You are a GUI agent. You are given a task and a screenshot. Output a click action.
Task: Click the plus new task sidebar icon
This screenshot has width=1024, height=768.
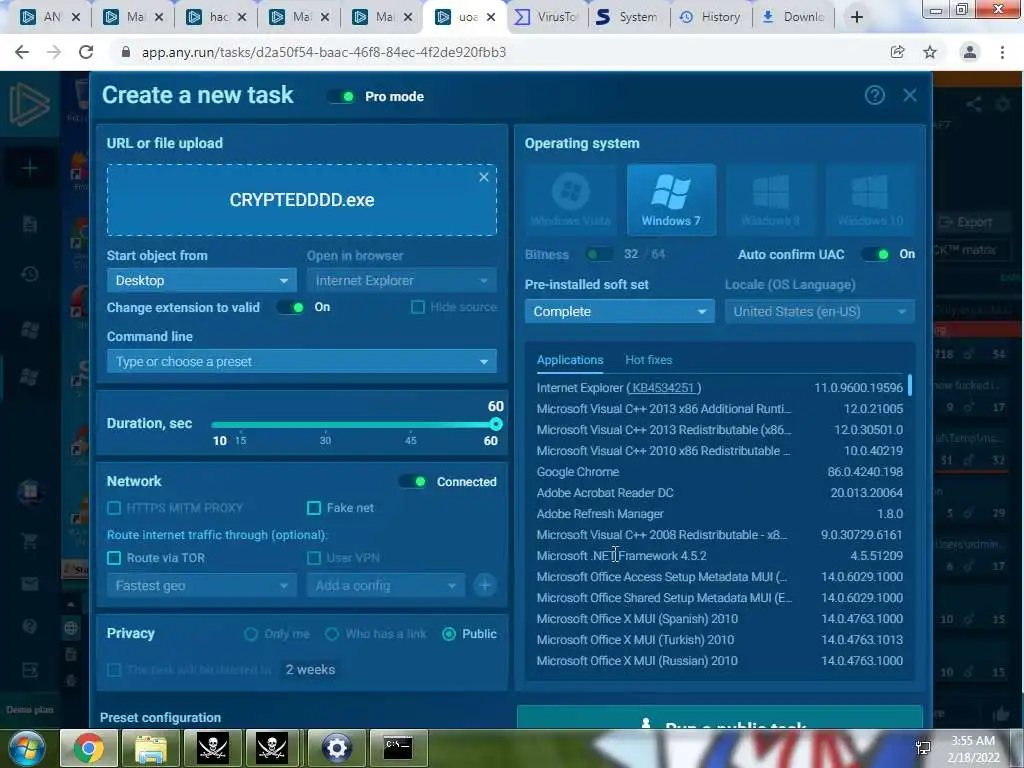pyautogui.click(x=29, y=168)
